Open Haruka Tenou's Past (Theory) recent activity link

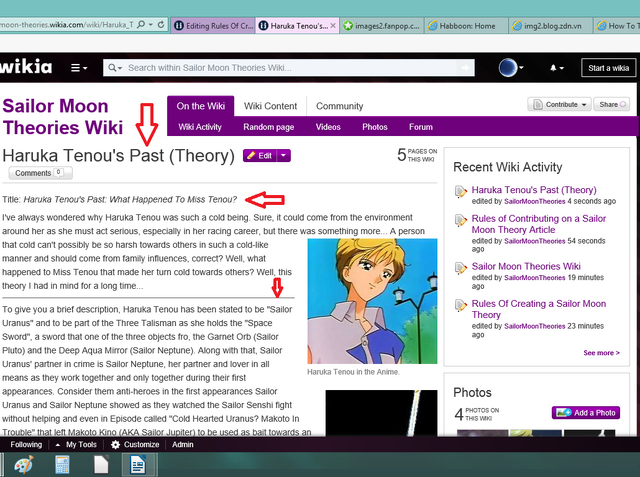pyautogui.click(x=534, y=190)
